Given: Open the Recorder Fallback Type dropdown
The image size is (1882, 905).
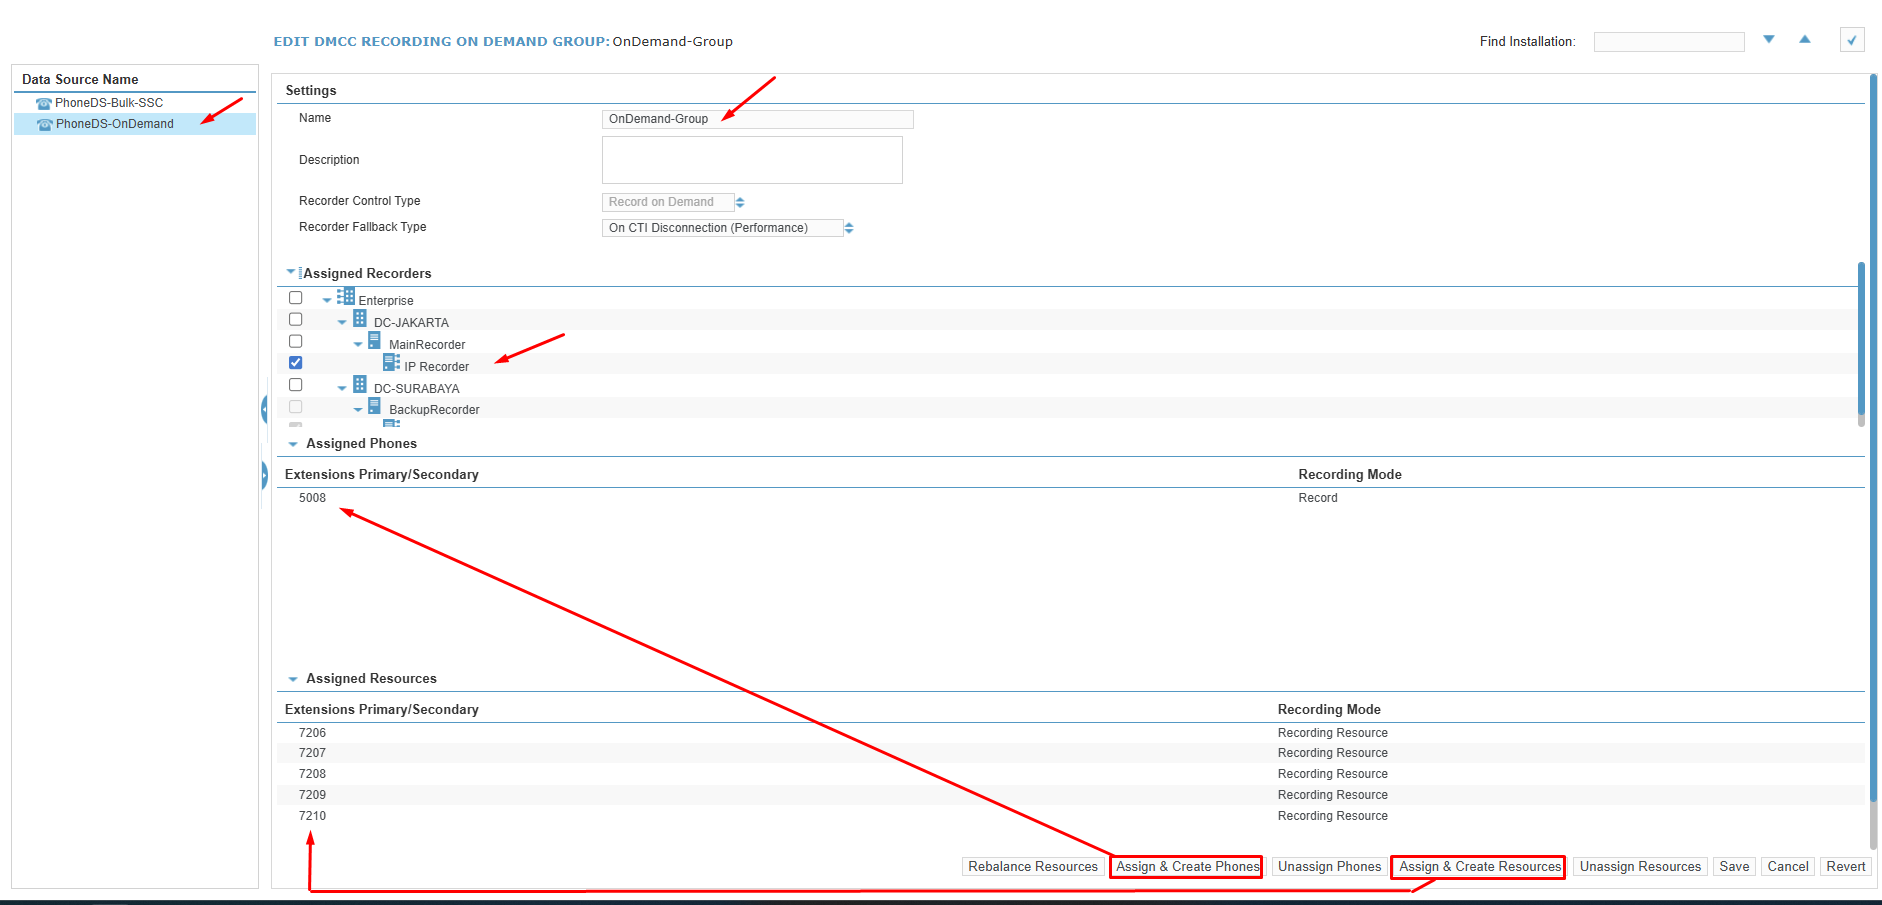Looking at the screenshot, I should 848,228.
